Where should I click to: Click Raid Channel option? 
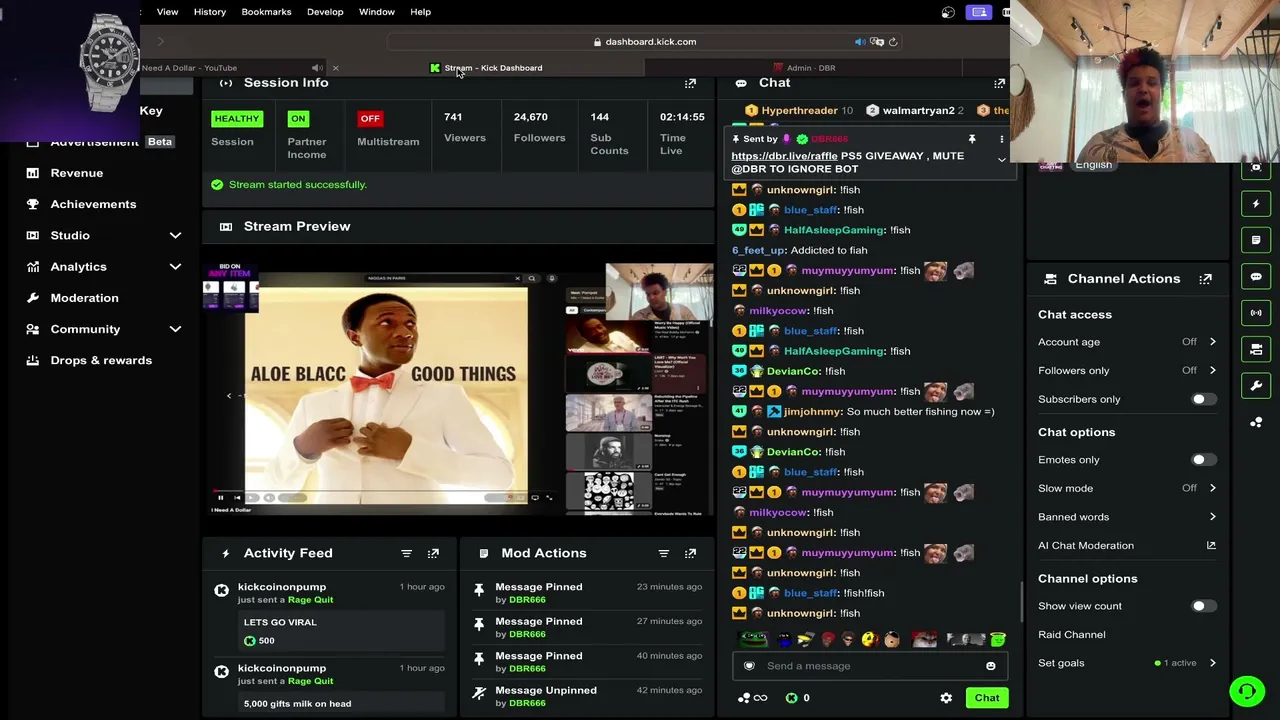click(x=1072, y=635)
